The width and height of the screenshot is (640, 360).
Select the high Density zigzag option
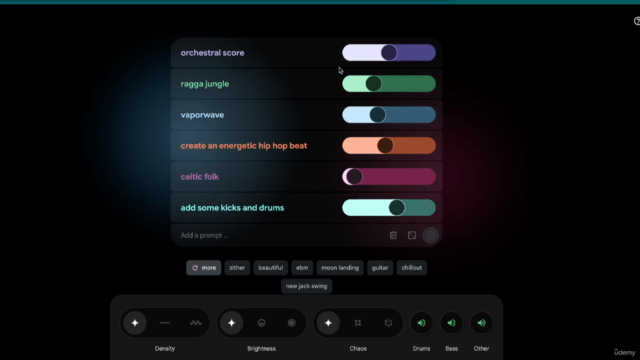[196, 323]
